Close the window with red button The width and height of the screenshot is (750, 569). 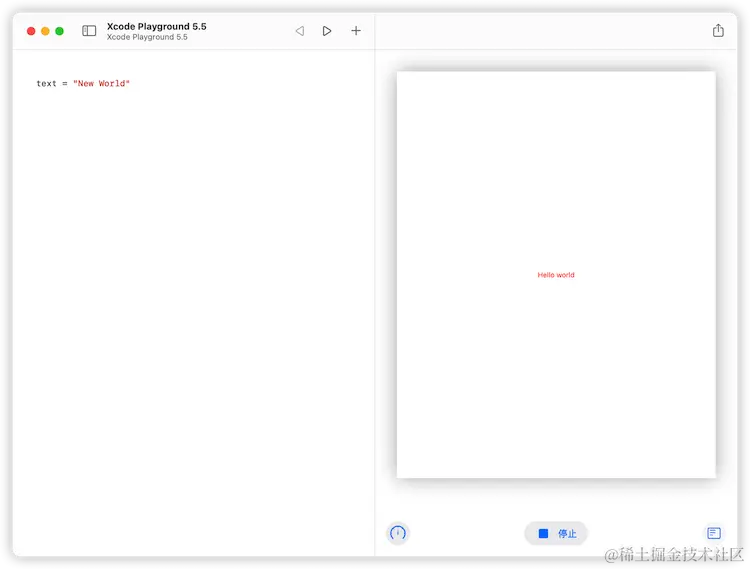pyautogui.click(x=31, y=31)
